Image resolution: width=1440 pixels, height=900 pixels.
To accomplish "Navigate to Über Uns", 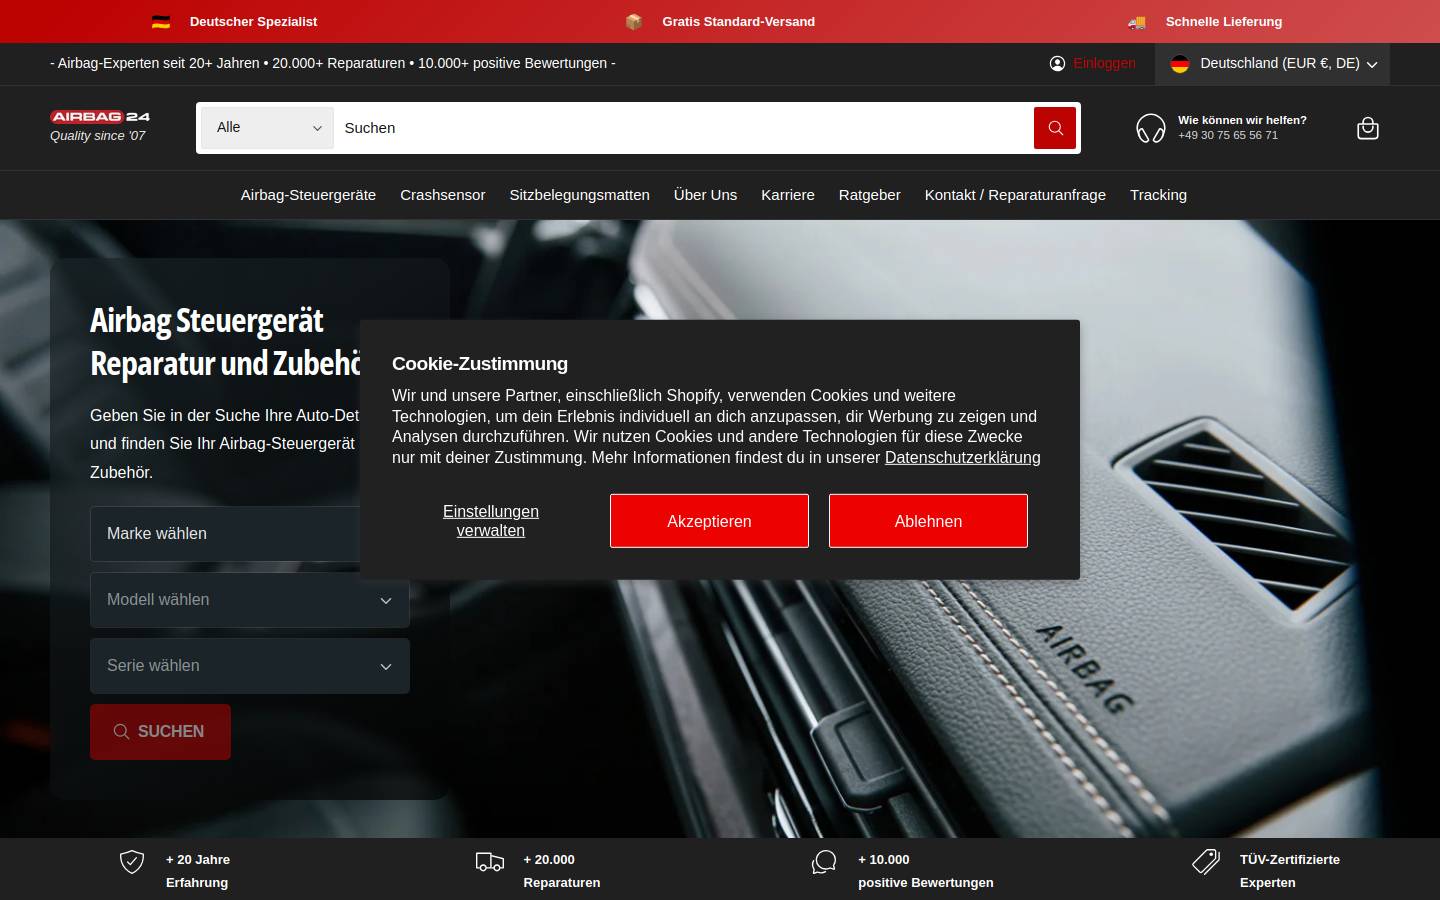I will (705, 195).
